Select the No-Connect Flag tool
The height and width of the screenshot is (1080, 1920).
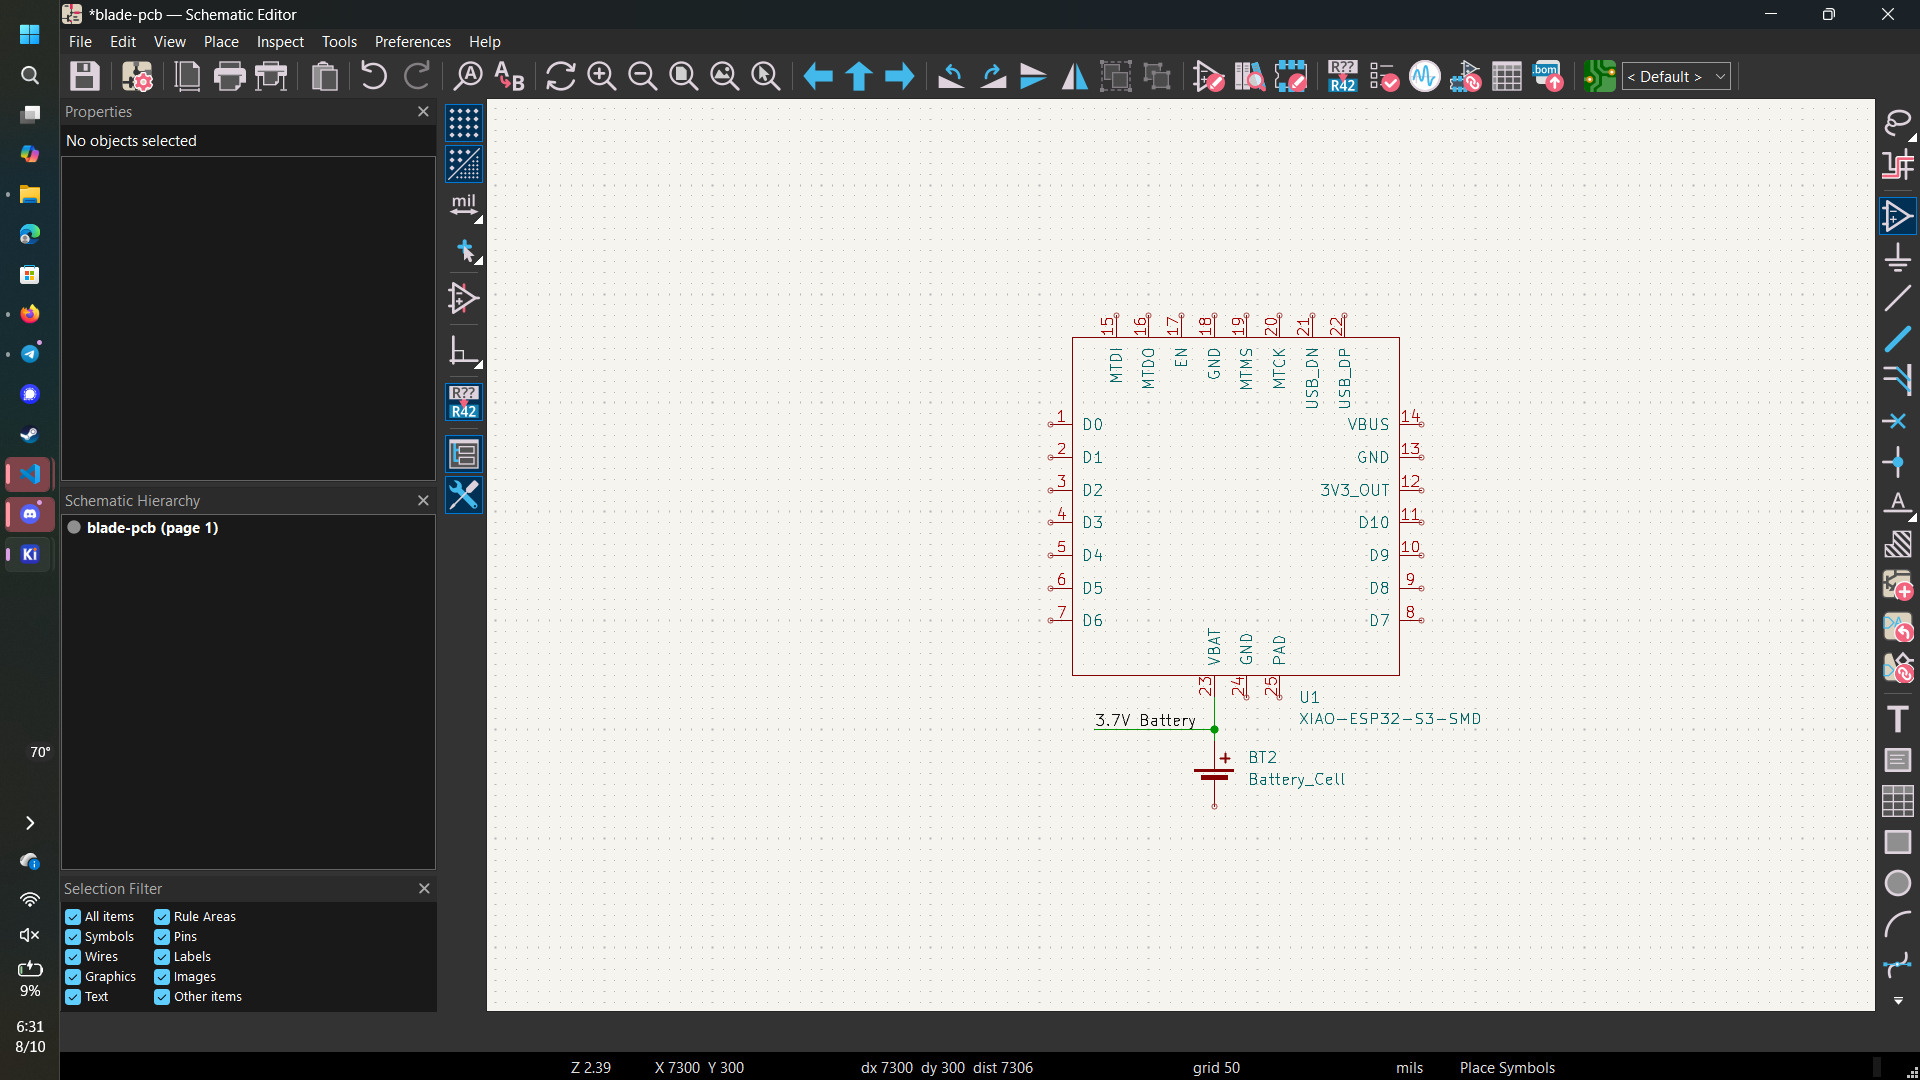click(1898, 421)
